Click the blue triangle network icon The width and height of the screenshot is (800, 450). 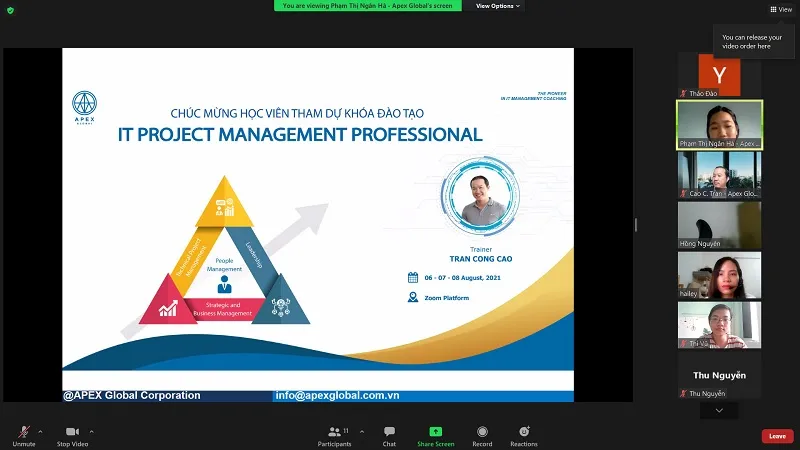pyautogui.click(x=281, y=307)
